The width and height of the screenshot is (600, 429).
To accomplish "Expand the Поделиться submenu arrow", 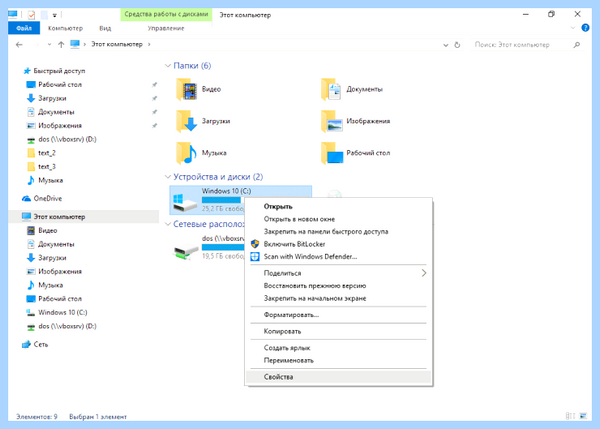I will click(x=424, y=273).
